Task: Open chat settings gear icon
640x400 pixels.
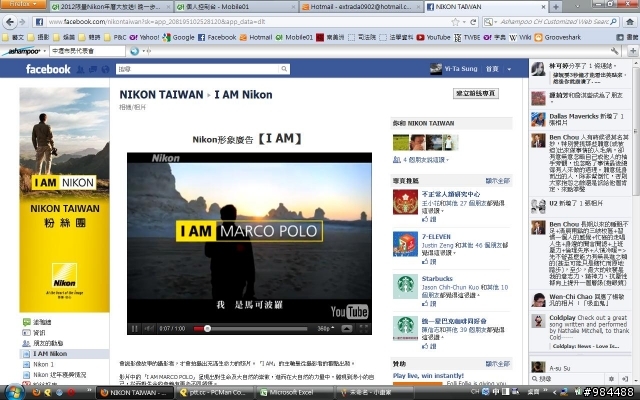Action: coord(611,379)
